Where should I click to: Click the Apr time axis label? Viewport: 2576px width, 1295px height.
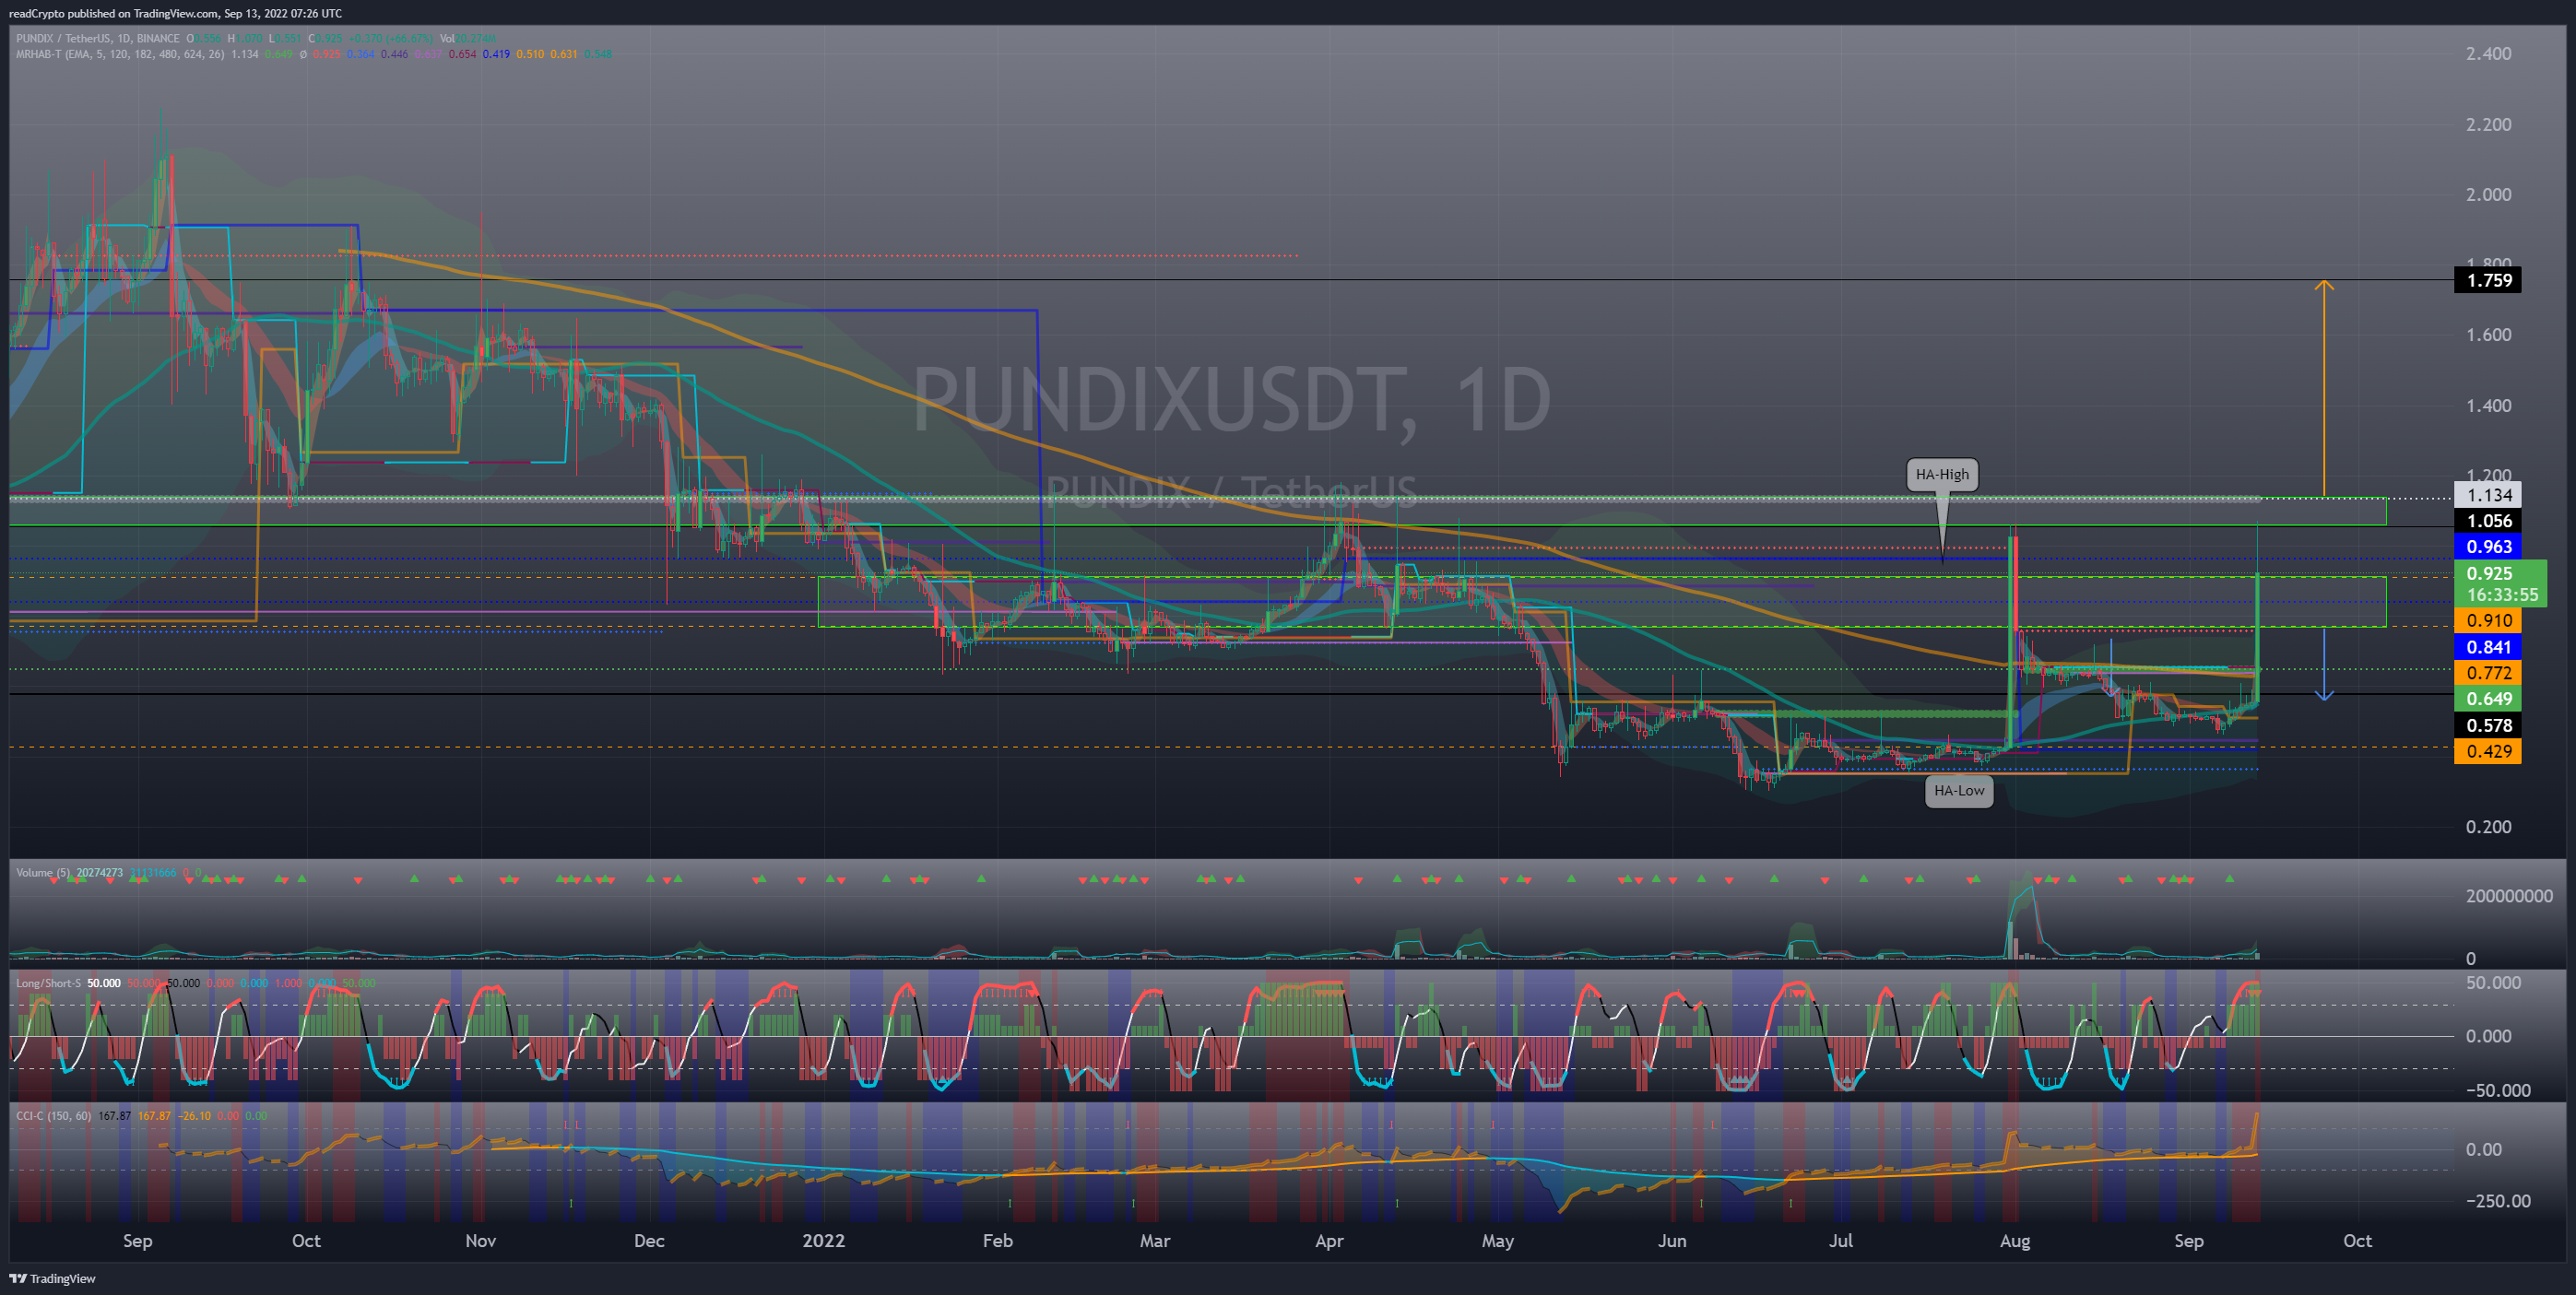(1329, 1241)
